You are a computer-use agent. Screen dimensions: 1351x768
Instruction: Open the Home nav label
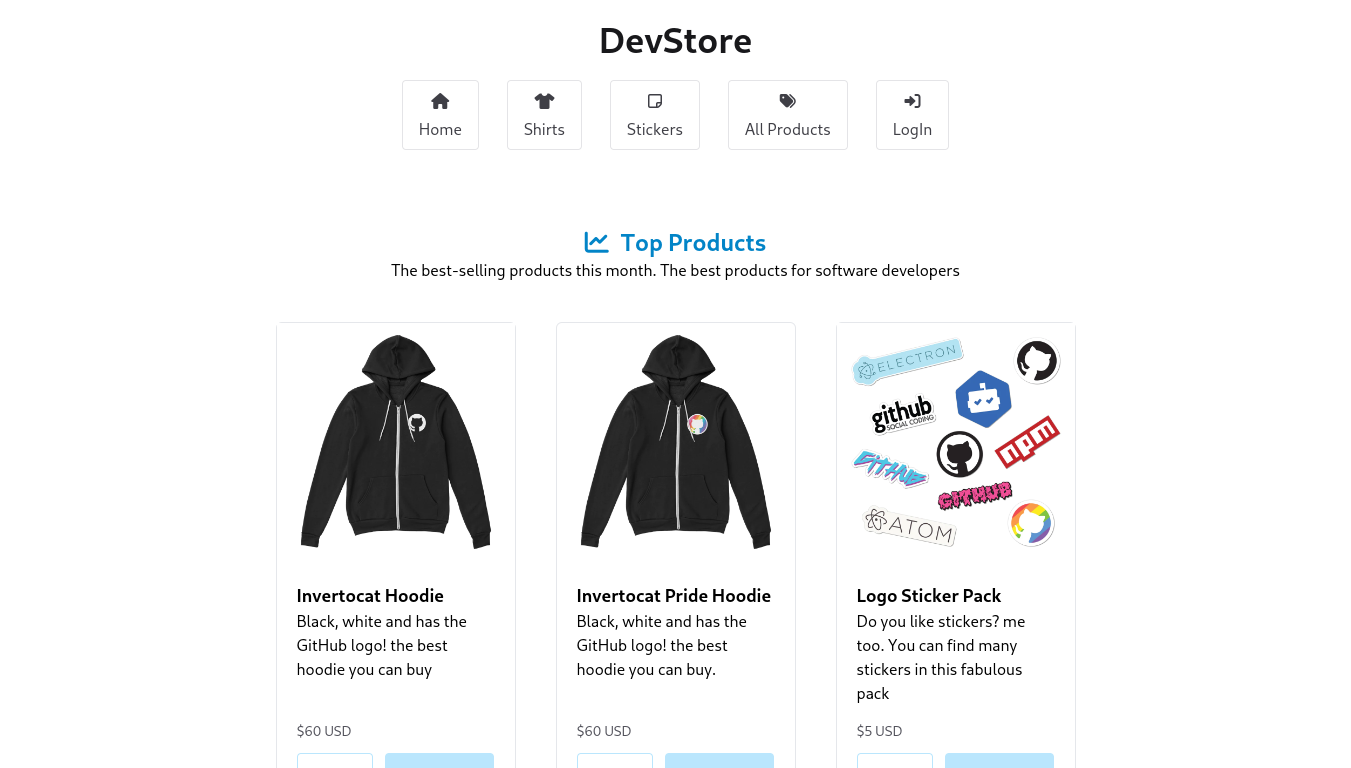click(440, 129)
